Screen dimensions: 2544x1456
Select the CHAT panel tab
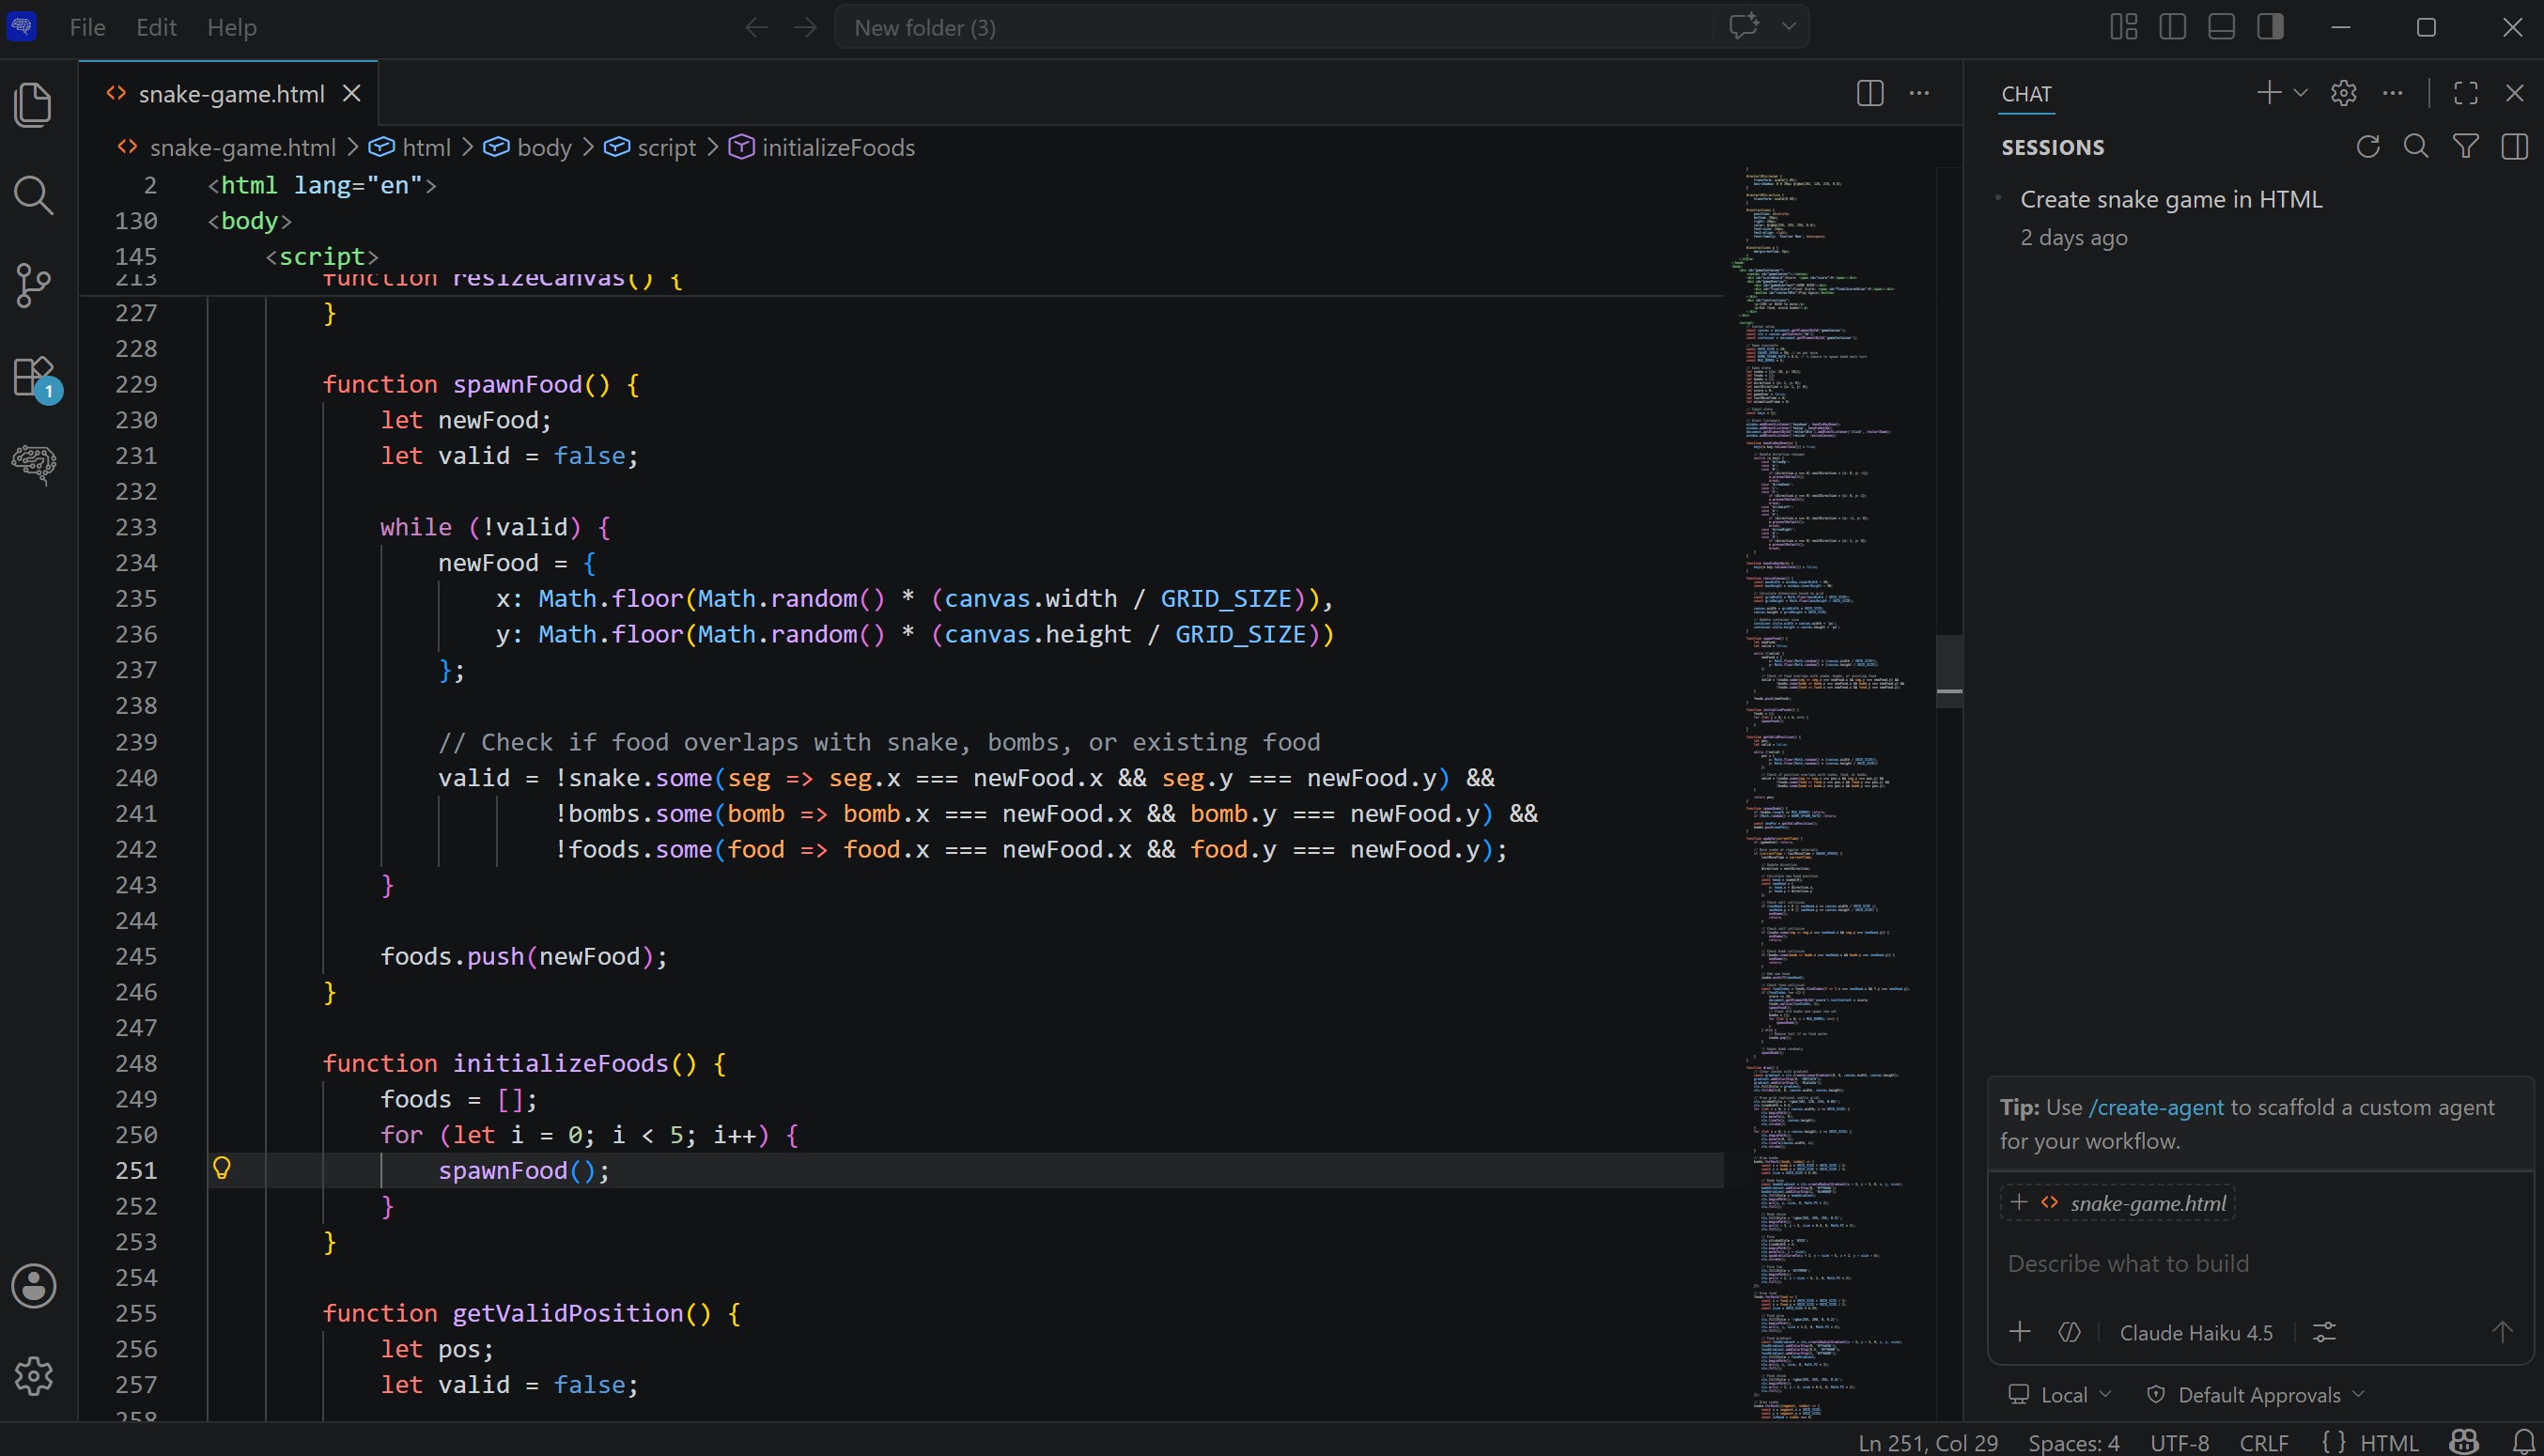pyautogui.click(x=2027, y=93)
